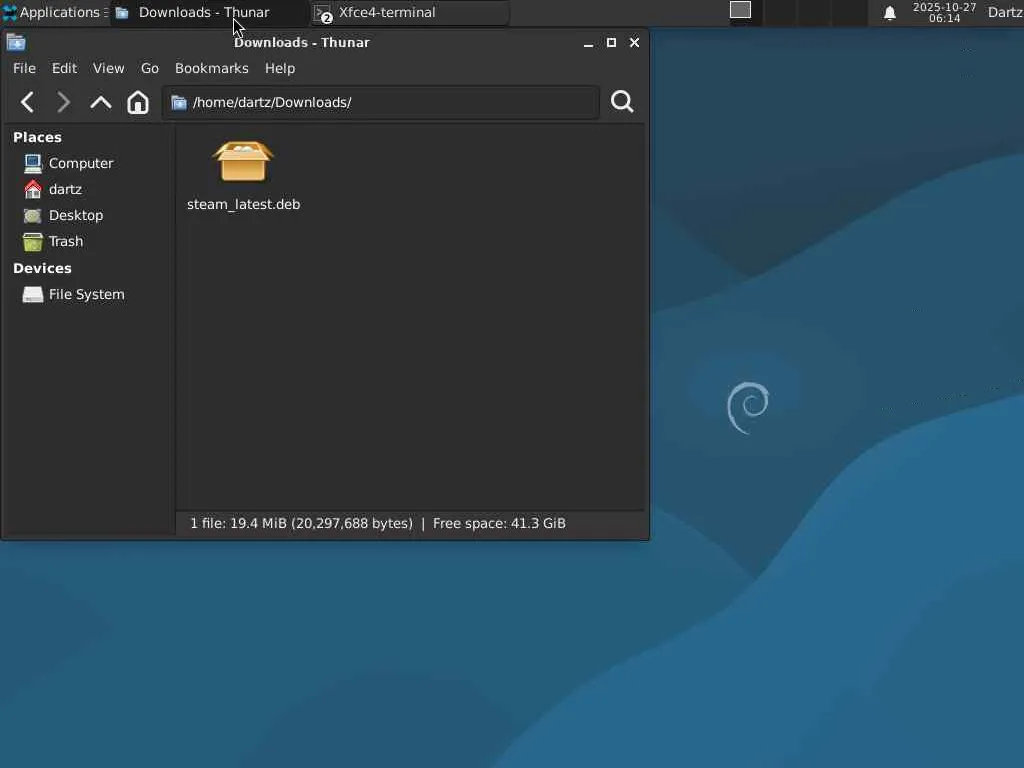Open Computer in Places sidebar
This screenshot has width=1024, height=768.
[69, 163]
